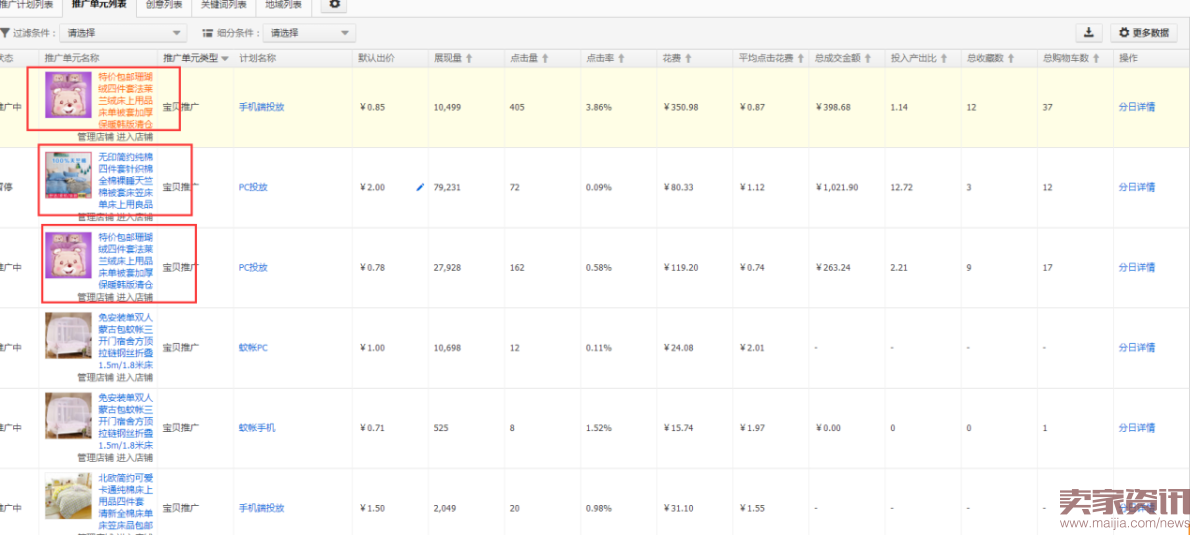This screenshot has width=1190, height=535.
Task: Sort by 总收藏数 column arrow
Action: tap(1011, 58)
